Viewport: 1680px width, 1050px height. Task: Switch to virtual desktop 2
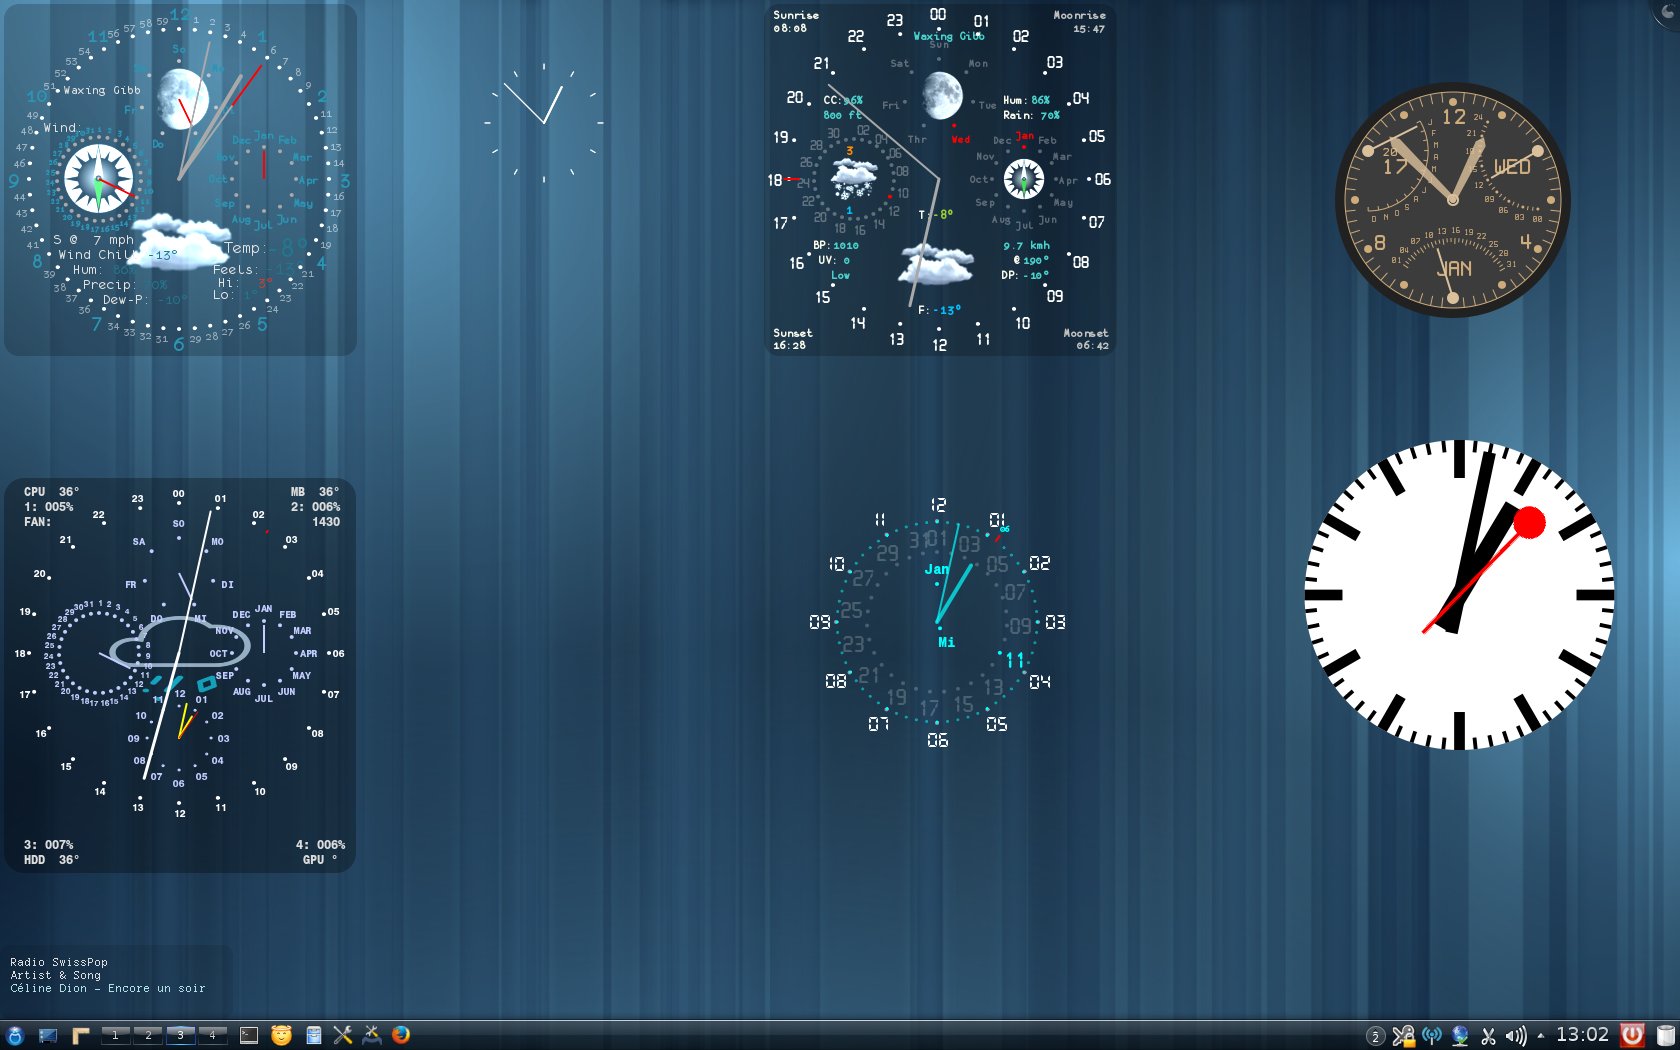click(148, 1035)
